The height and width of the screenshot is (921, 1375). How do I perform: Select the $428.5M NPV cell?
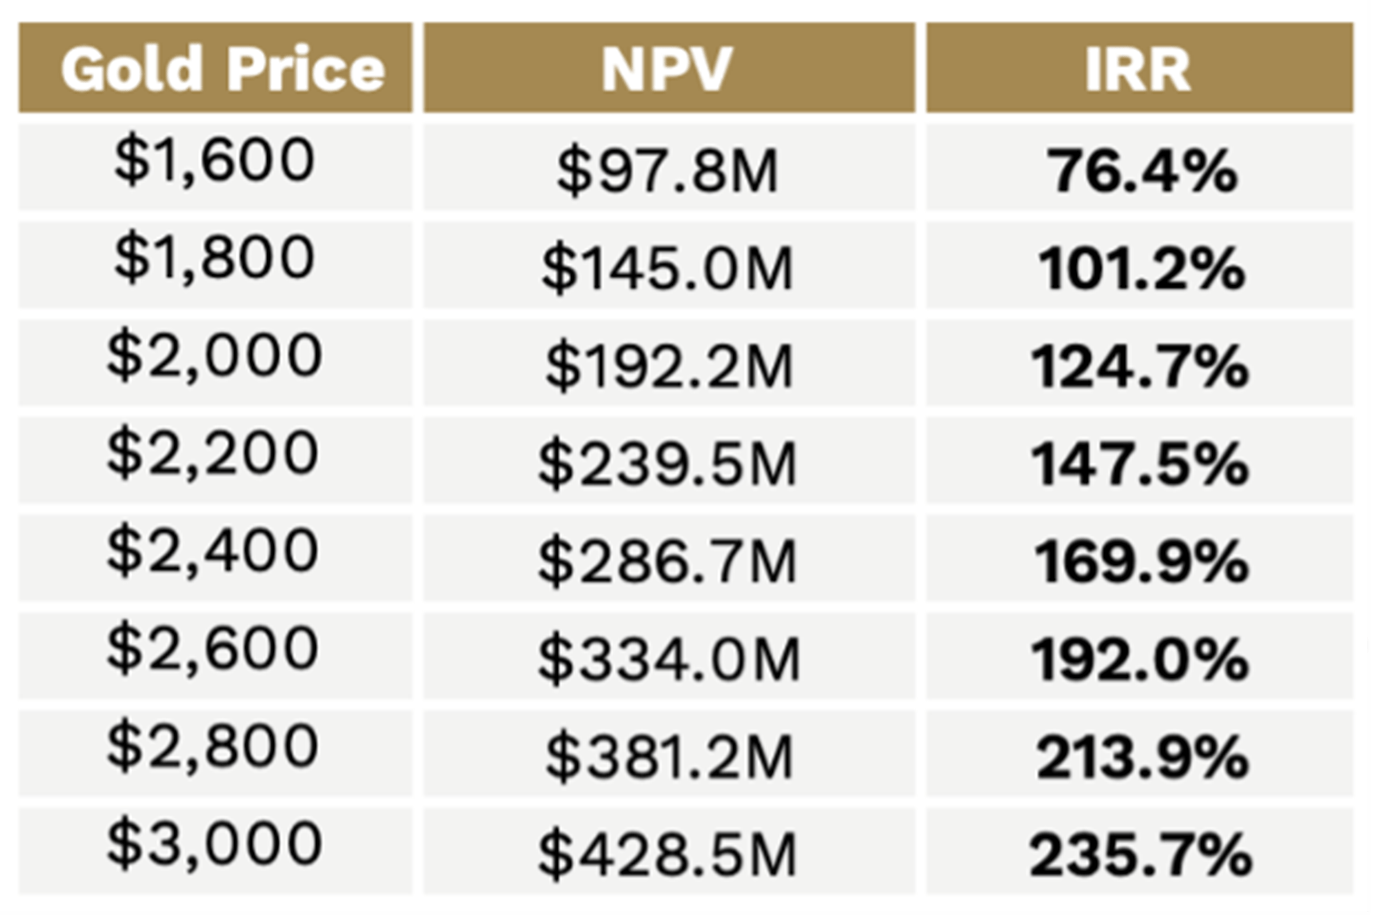point(668,851)
